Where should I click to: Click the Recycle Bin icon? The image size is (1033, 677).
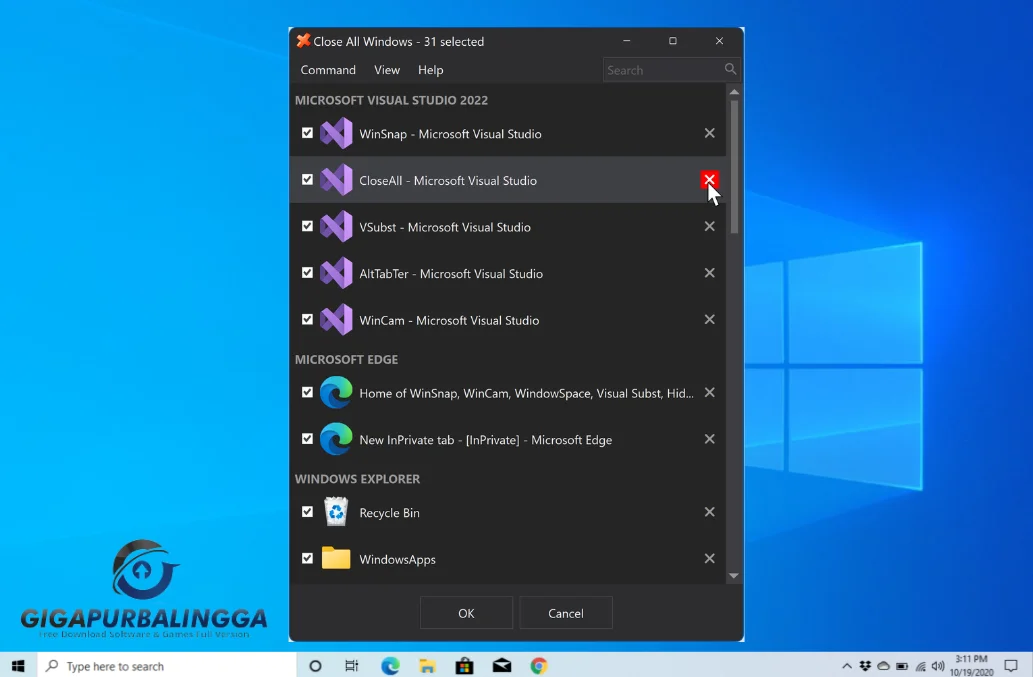336,512
